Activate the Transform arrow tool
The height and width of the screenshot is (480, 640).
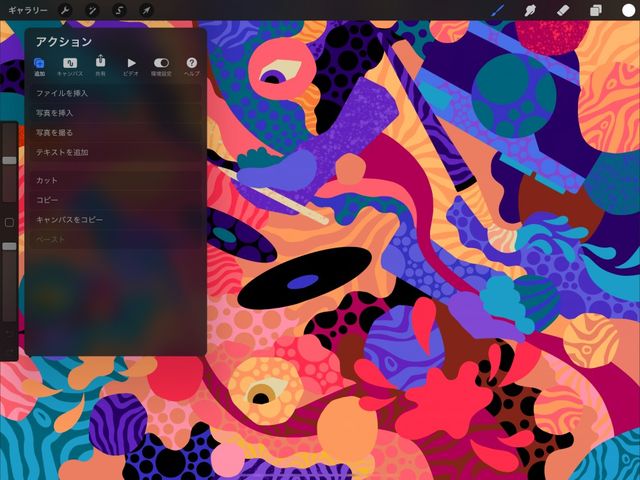[x=146, y=10]
